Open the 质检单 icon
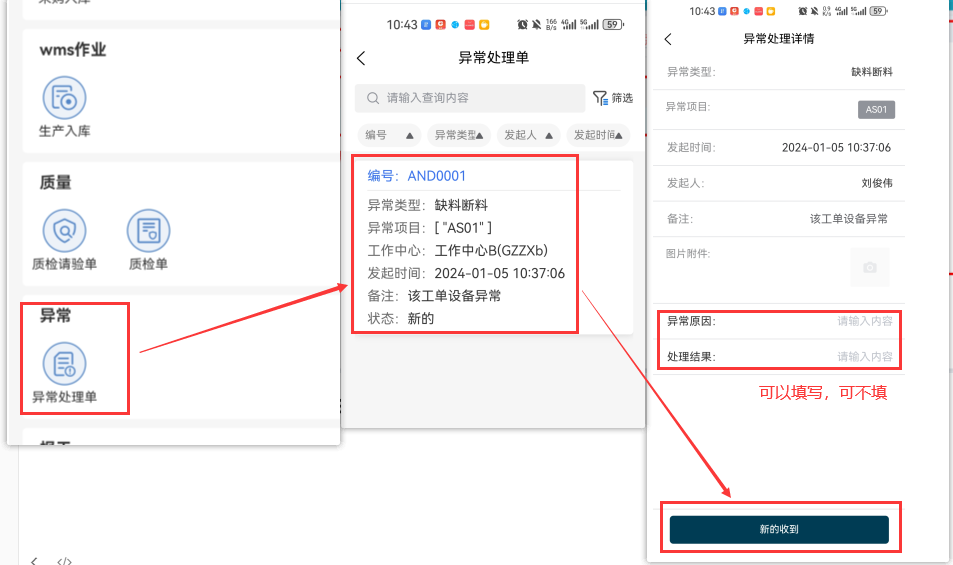This screenshot has width=953, height=565. [x=148, y=232]
